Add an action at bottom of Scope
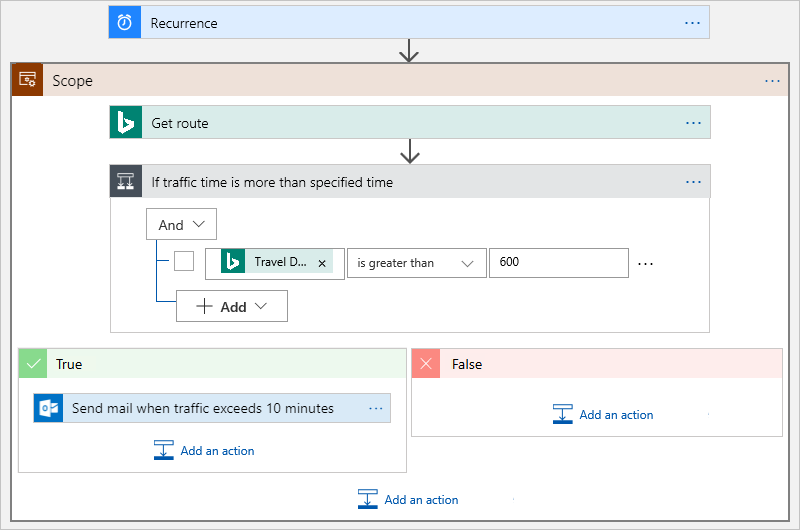The image size is (800, 530). (x=408, y=499)
